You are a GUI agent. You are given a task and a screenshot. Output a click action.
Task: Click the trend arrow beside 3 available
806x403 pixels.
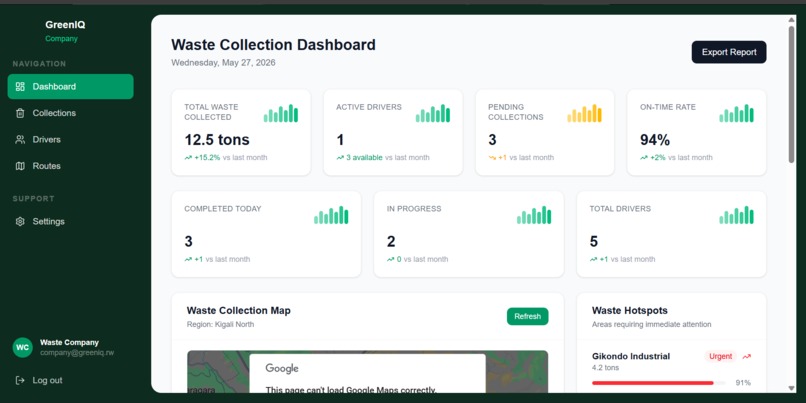coord(340,158)
